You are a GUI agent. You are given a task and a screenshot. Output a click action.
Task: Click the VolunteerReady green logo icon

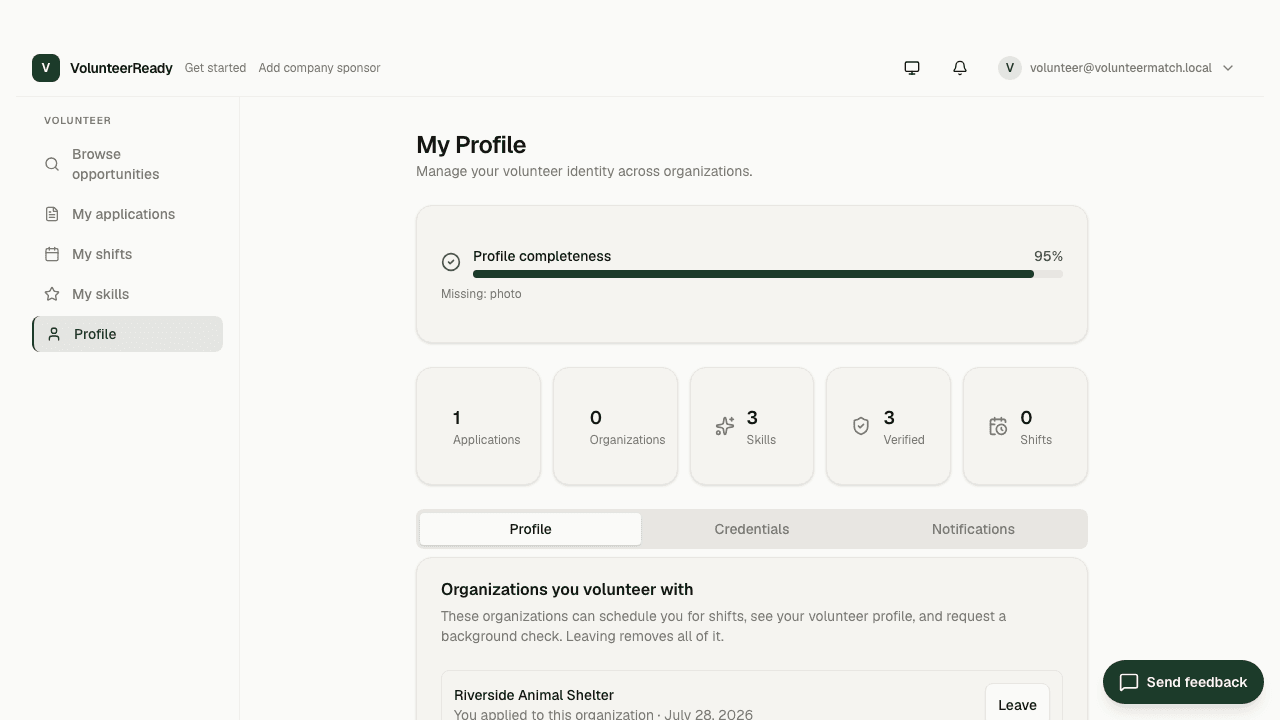[46, 68]
